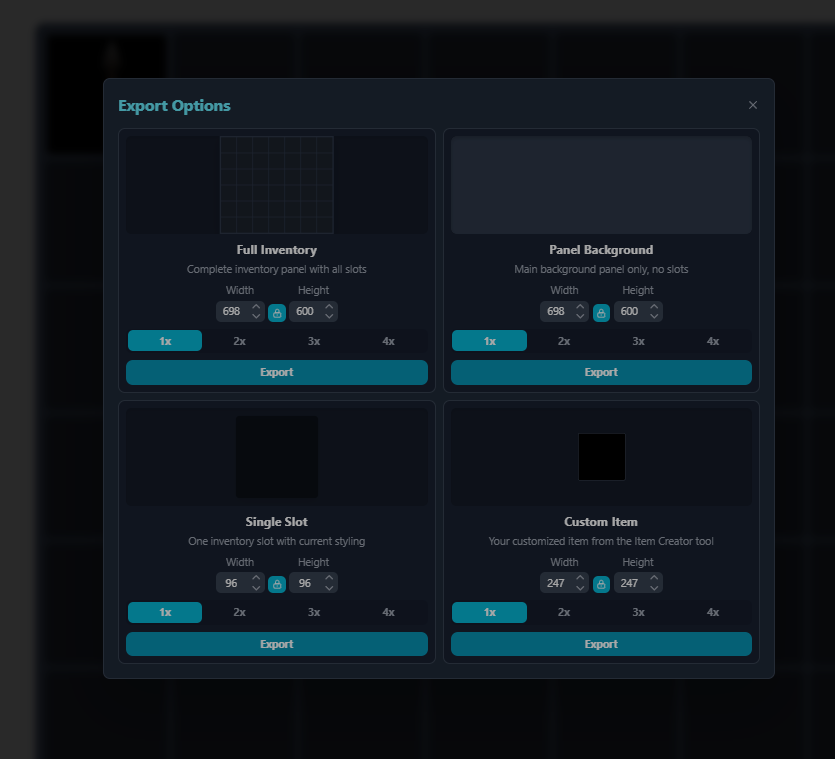Decrease Custom Item height with down arrow

tap(654, 587)
